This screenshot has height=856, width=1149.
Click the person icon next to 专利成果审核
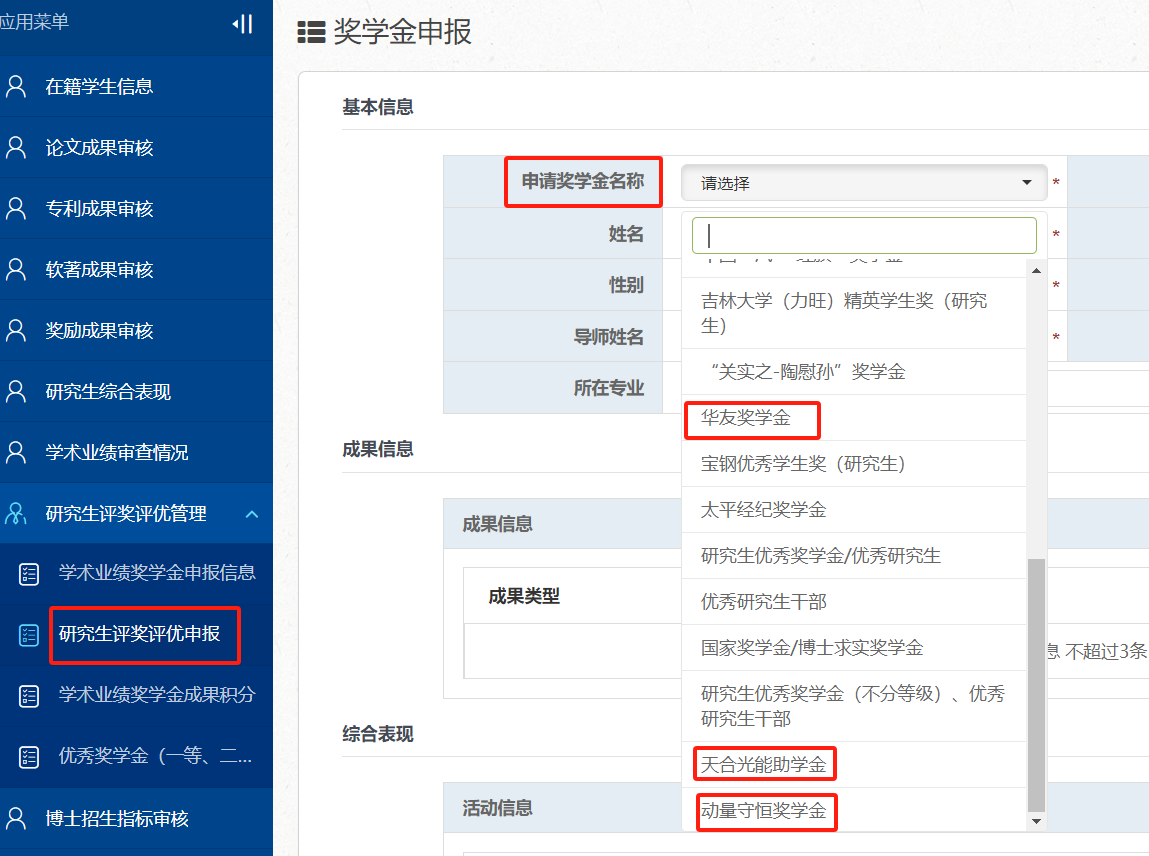tap(16, 209)
